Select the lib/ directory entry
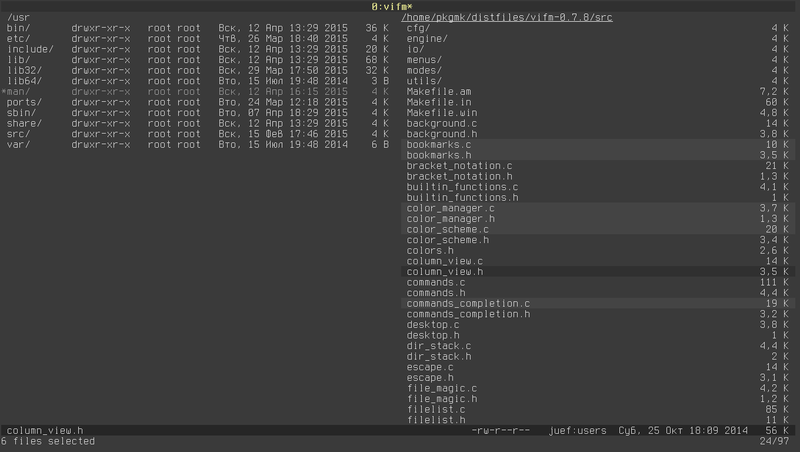The height and width of the screenshot is (452, 800). tap(197, 60)
